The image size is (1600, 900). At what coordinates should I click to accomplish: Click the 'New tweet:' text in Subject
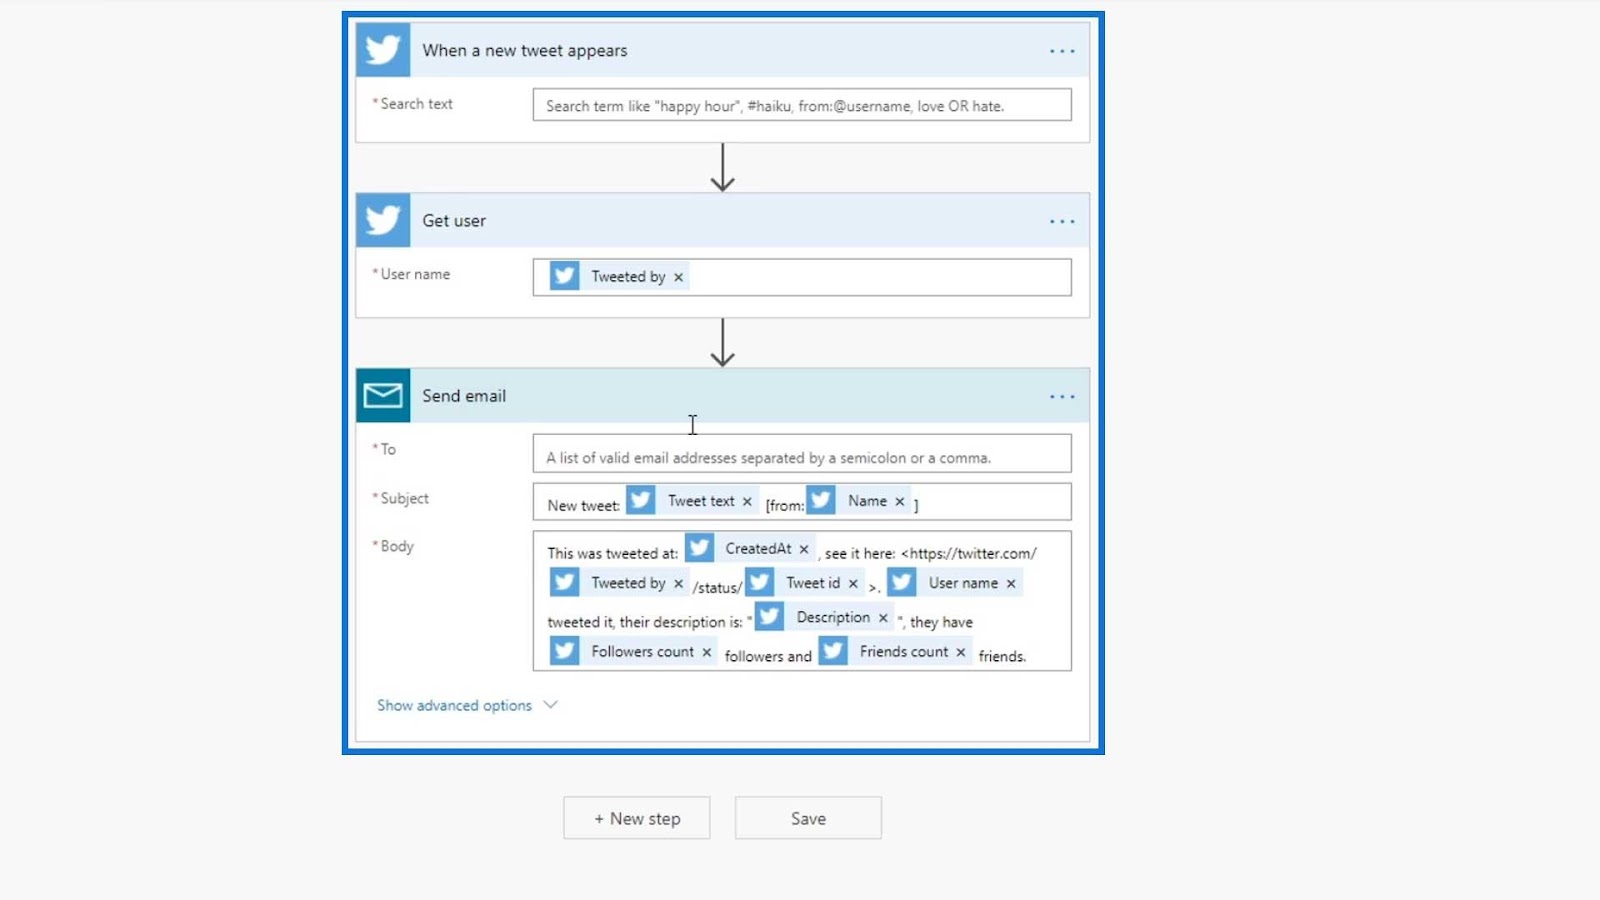[583, 506]
